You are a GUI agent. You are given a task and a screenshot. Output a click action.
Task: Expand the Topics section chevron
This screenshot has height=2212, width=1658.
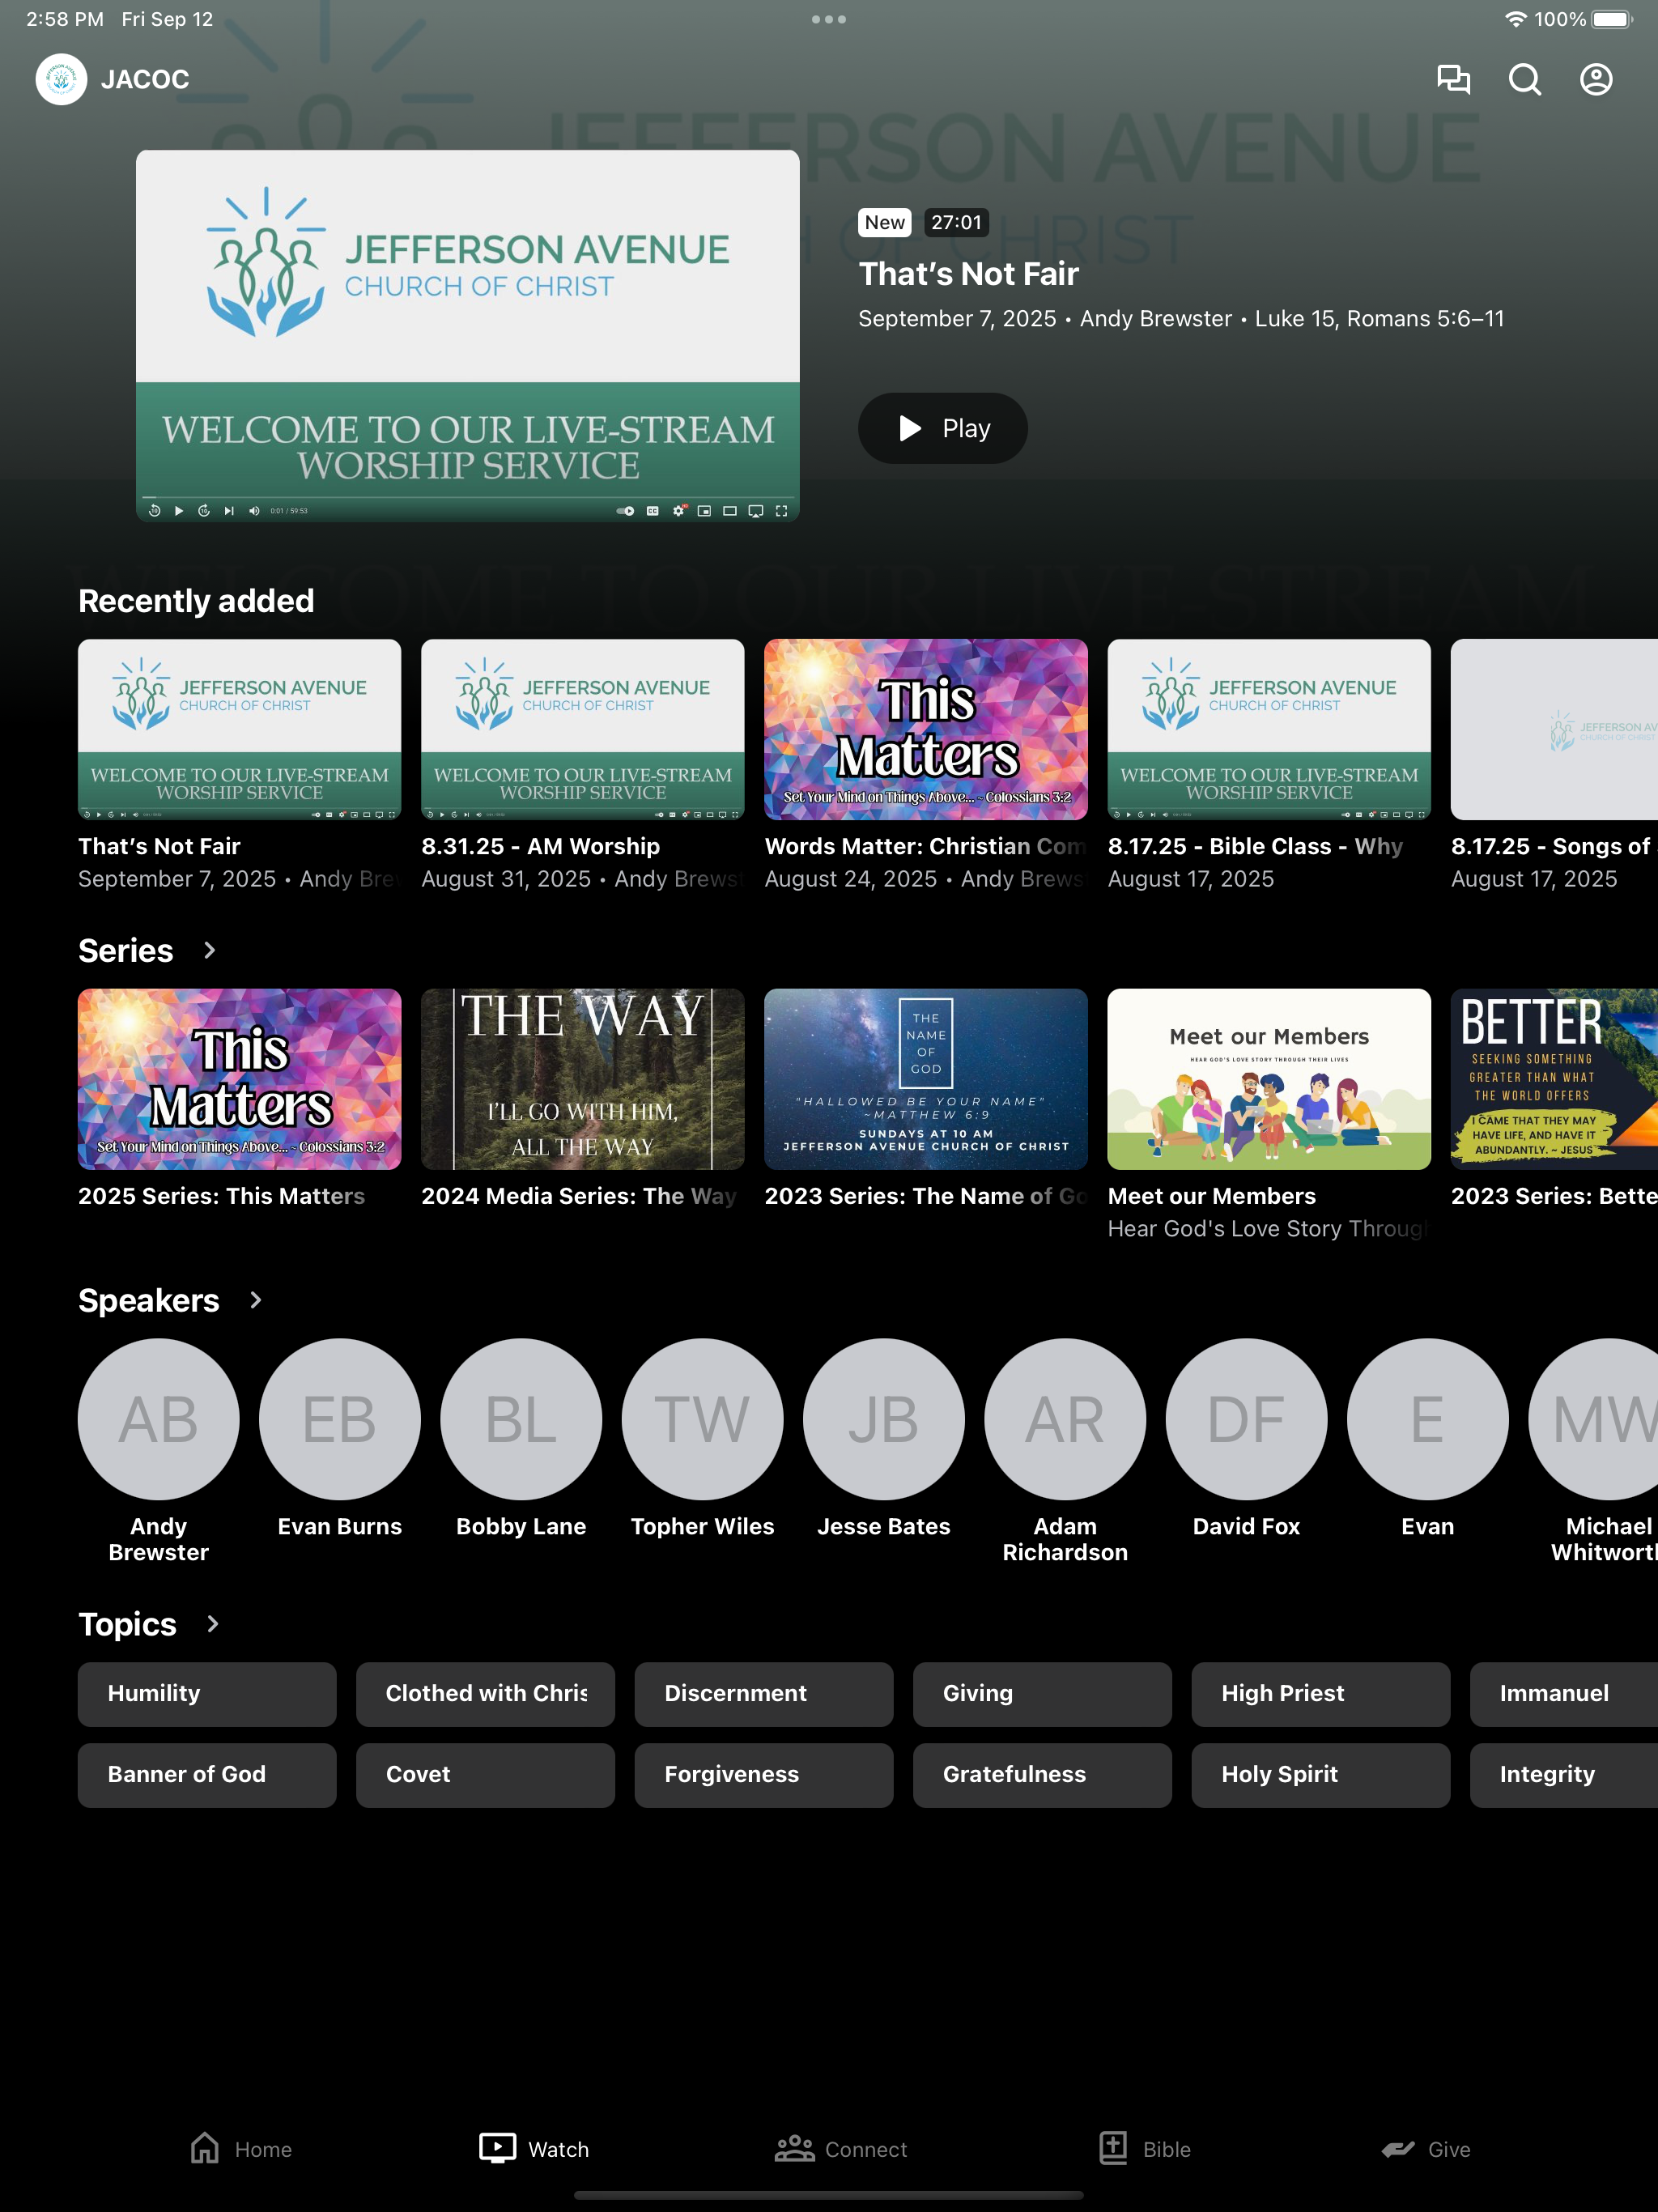[x=212, y=1624]
